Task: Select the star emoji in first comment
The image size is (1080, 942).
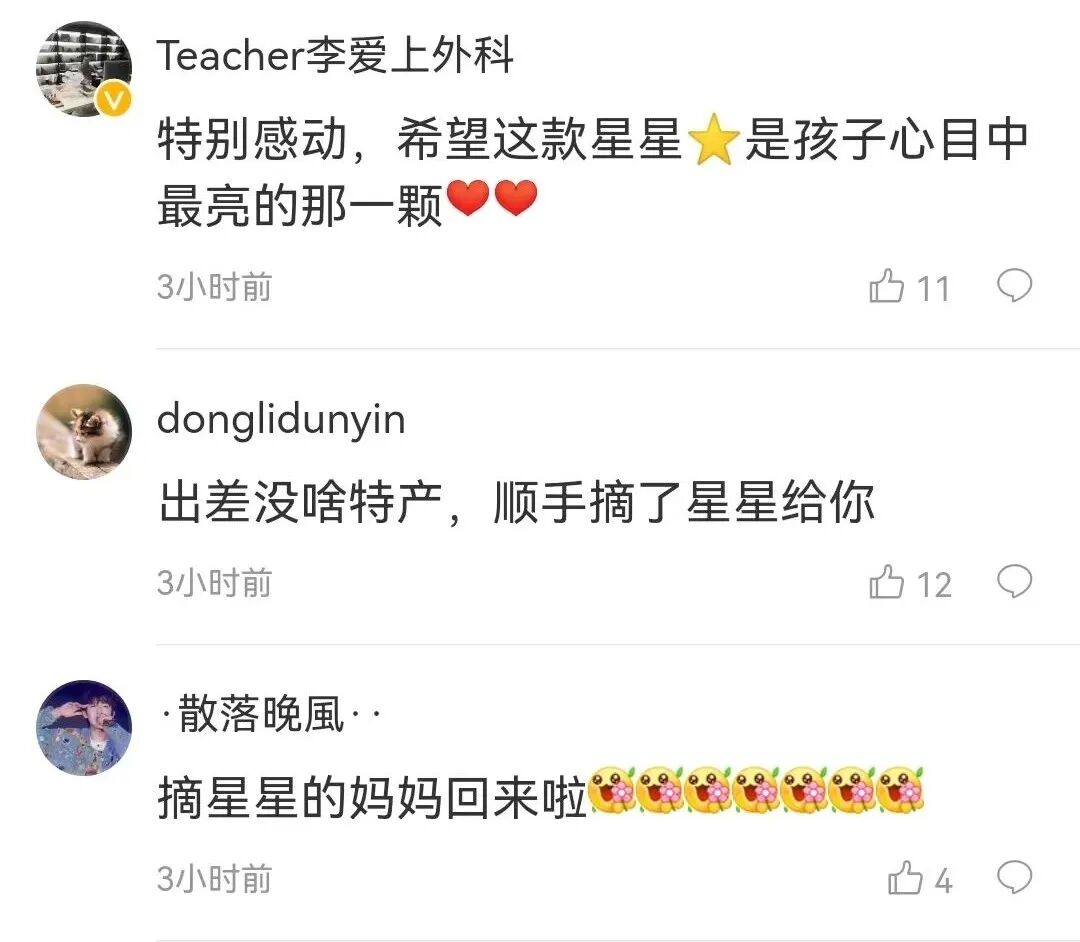Action: [714, 140]
